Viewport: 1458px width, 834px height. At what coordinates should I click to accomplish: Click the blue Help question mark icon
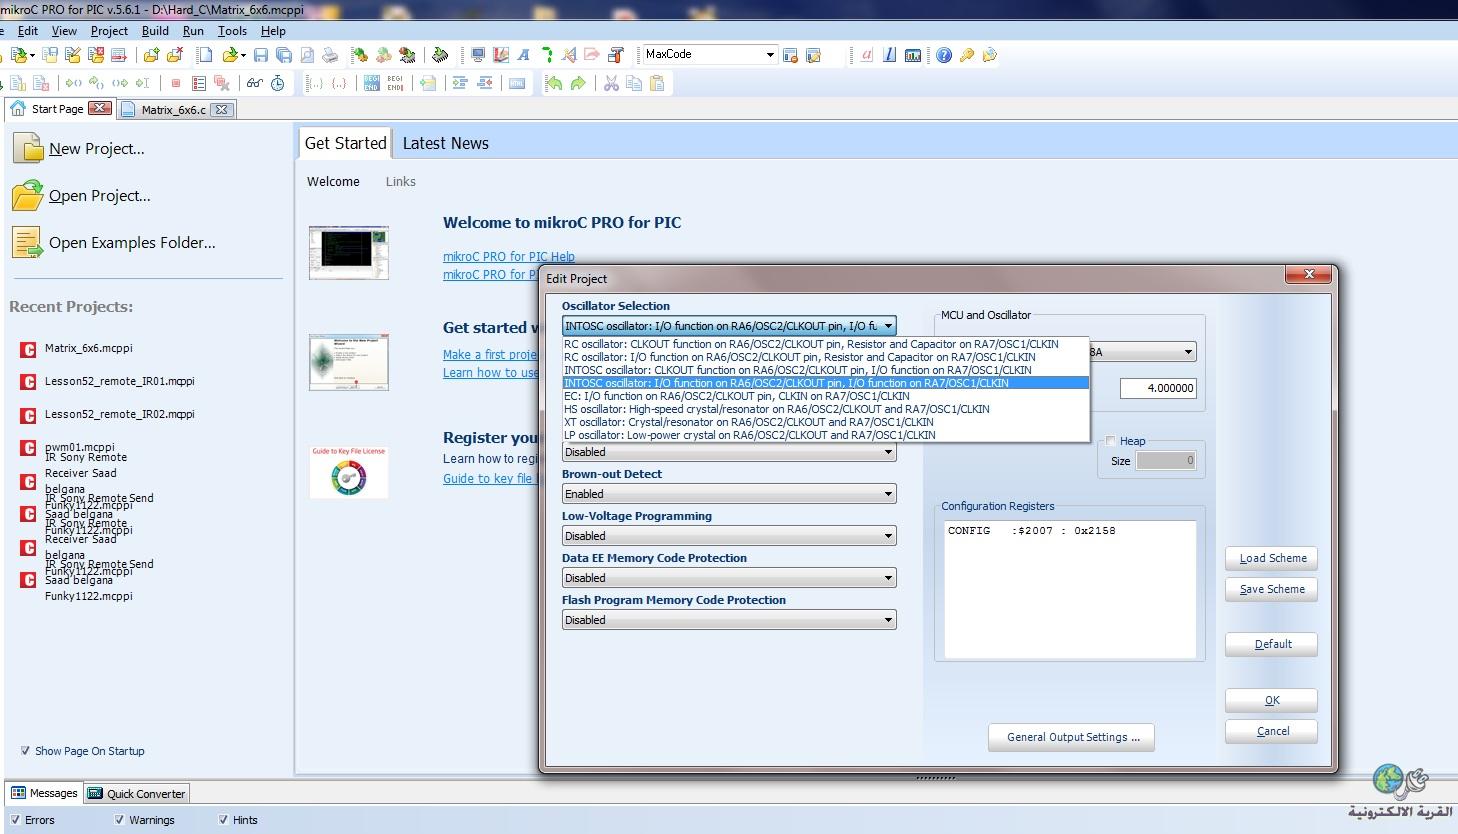click(x=944, y=55)
